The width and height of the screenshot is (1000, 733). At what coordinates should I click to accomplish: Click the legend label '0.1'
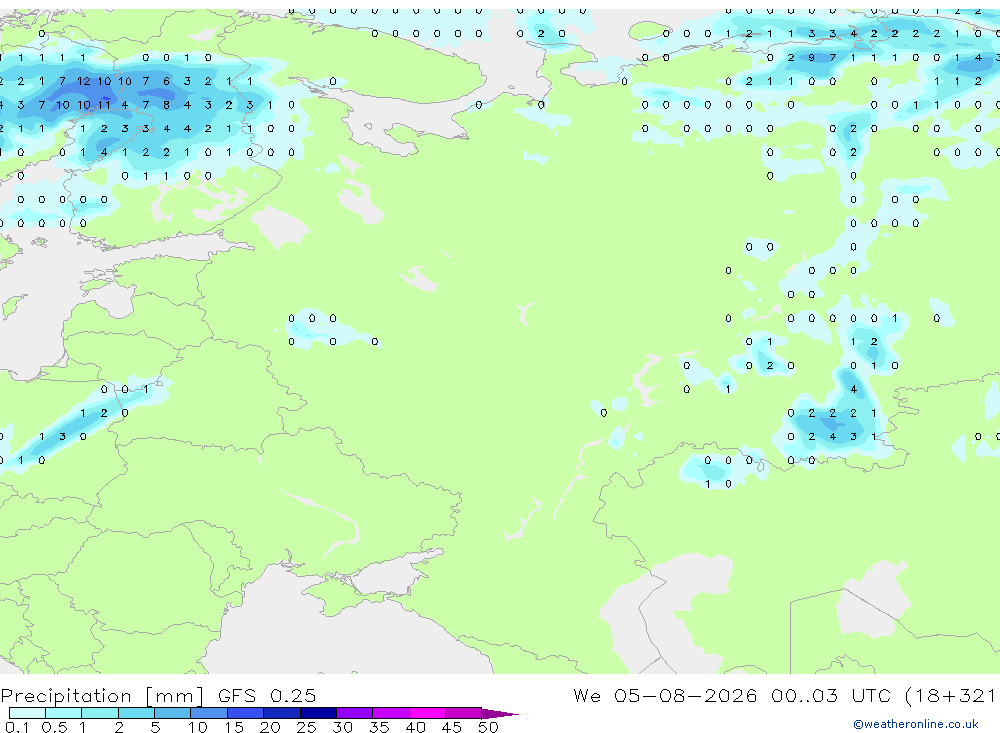point(17,727)
